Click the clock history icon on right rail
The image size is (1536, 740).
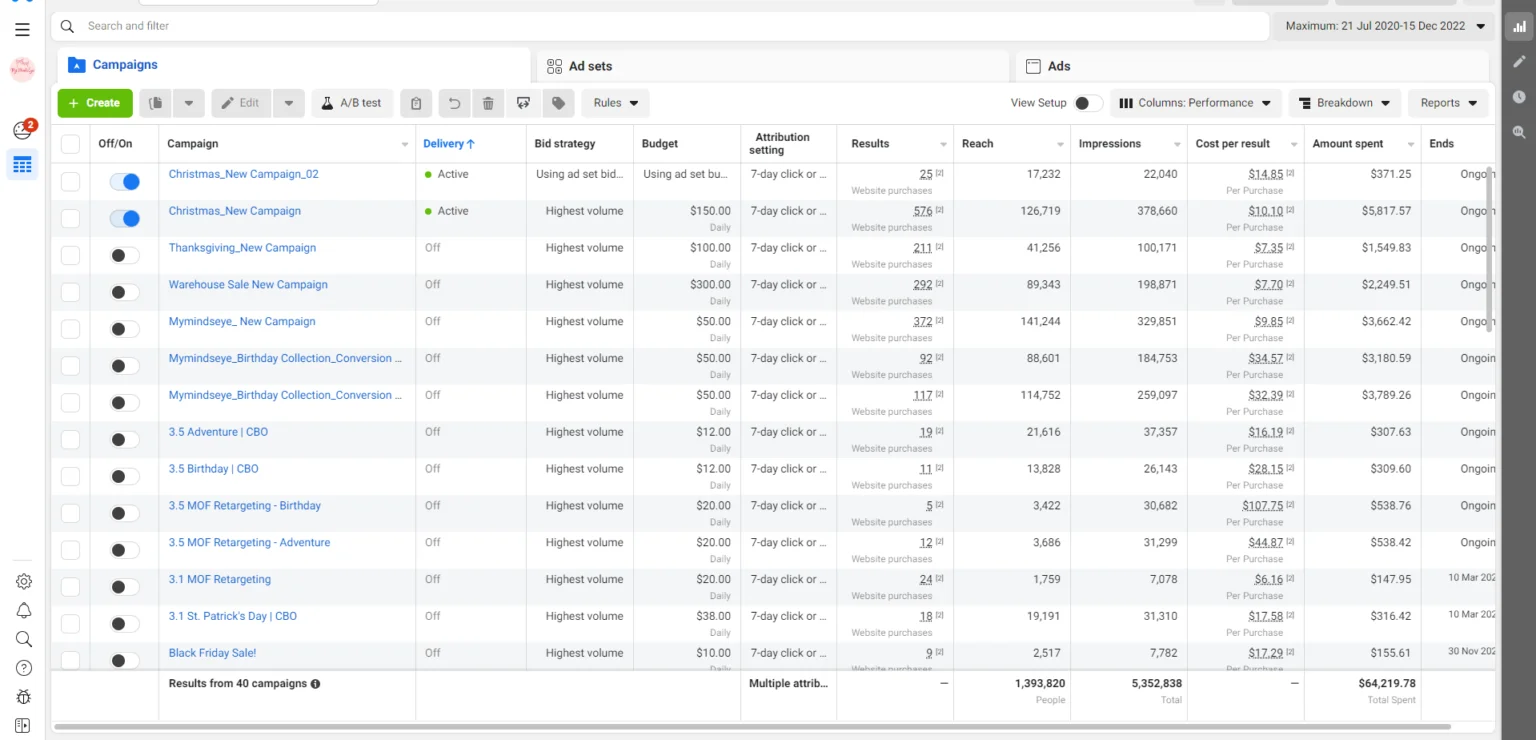point(1519,97)
